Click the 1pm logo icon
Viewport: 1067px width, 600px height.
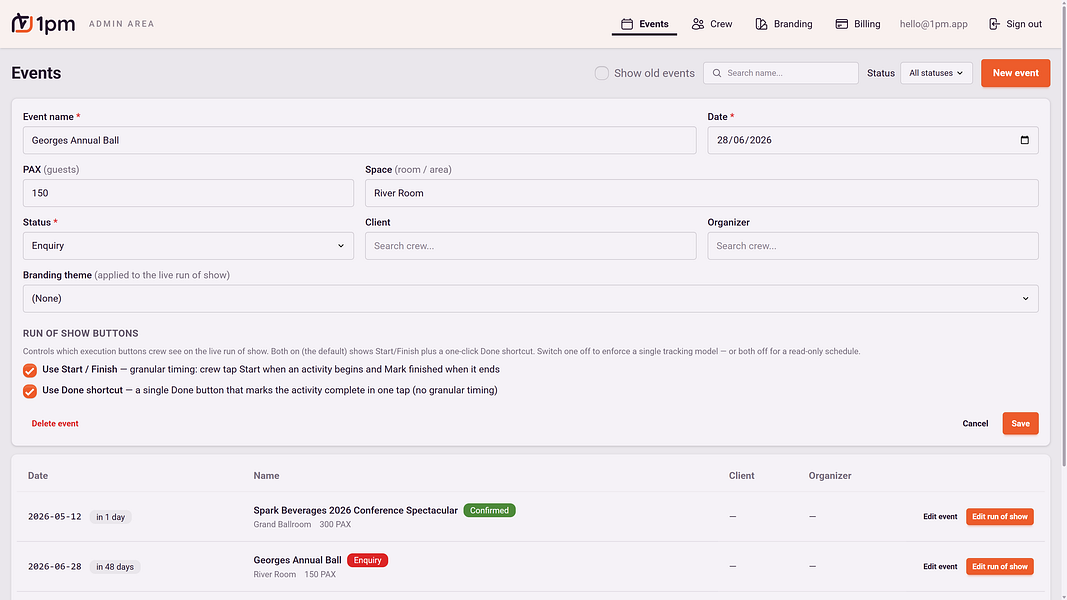[22, 23]
